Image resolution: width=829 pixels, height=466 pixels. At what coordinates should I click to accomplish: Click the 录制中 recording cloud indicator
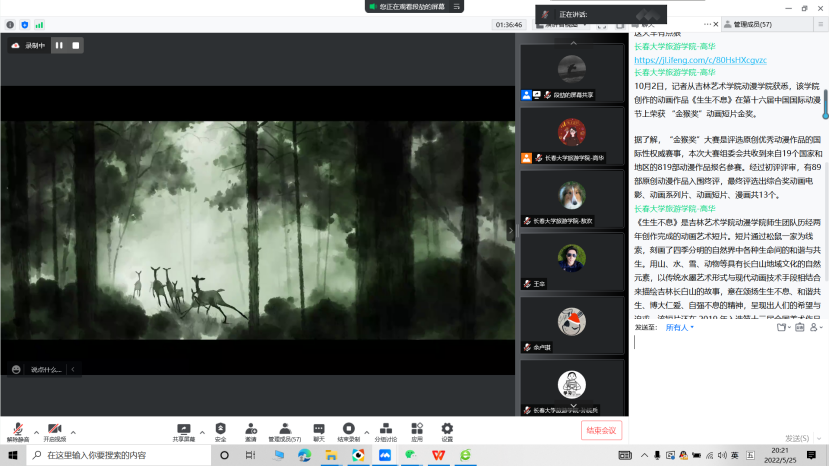tap(29, 45)
